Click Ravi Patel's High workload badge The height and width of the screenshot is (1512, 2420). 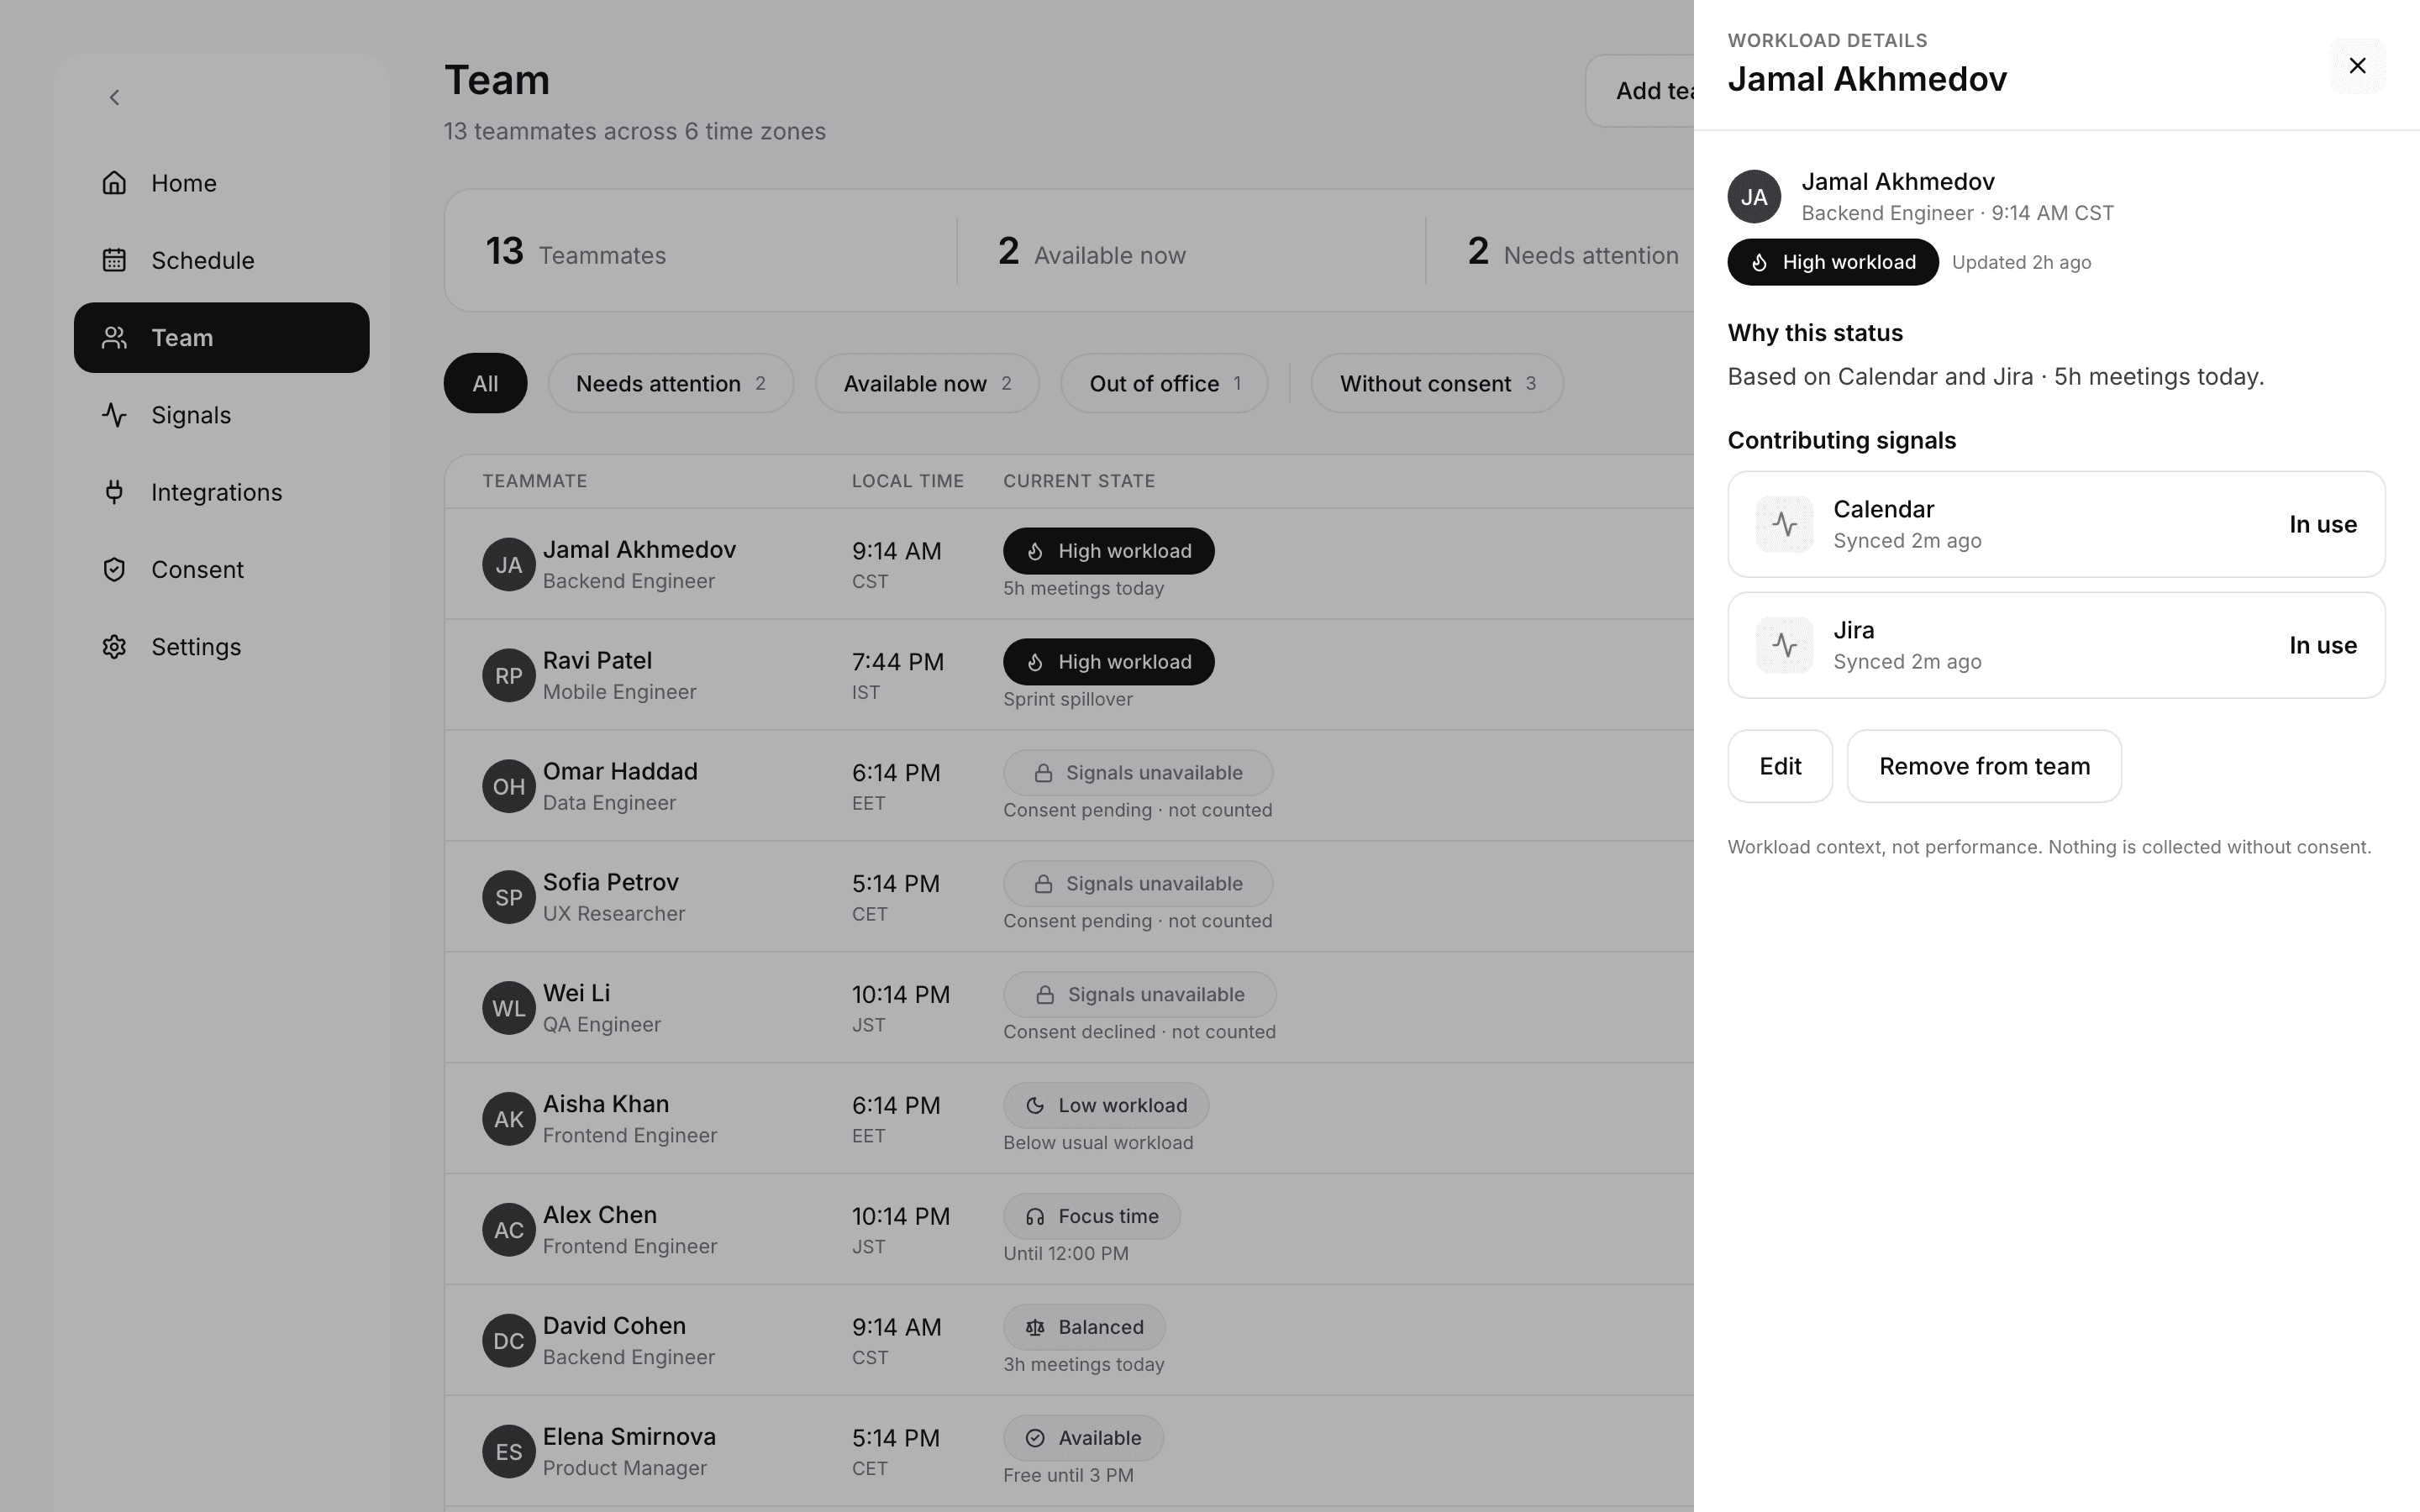[x=1108, y=662]
